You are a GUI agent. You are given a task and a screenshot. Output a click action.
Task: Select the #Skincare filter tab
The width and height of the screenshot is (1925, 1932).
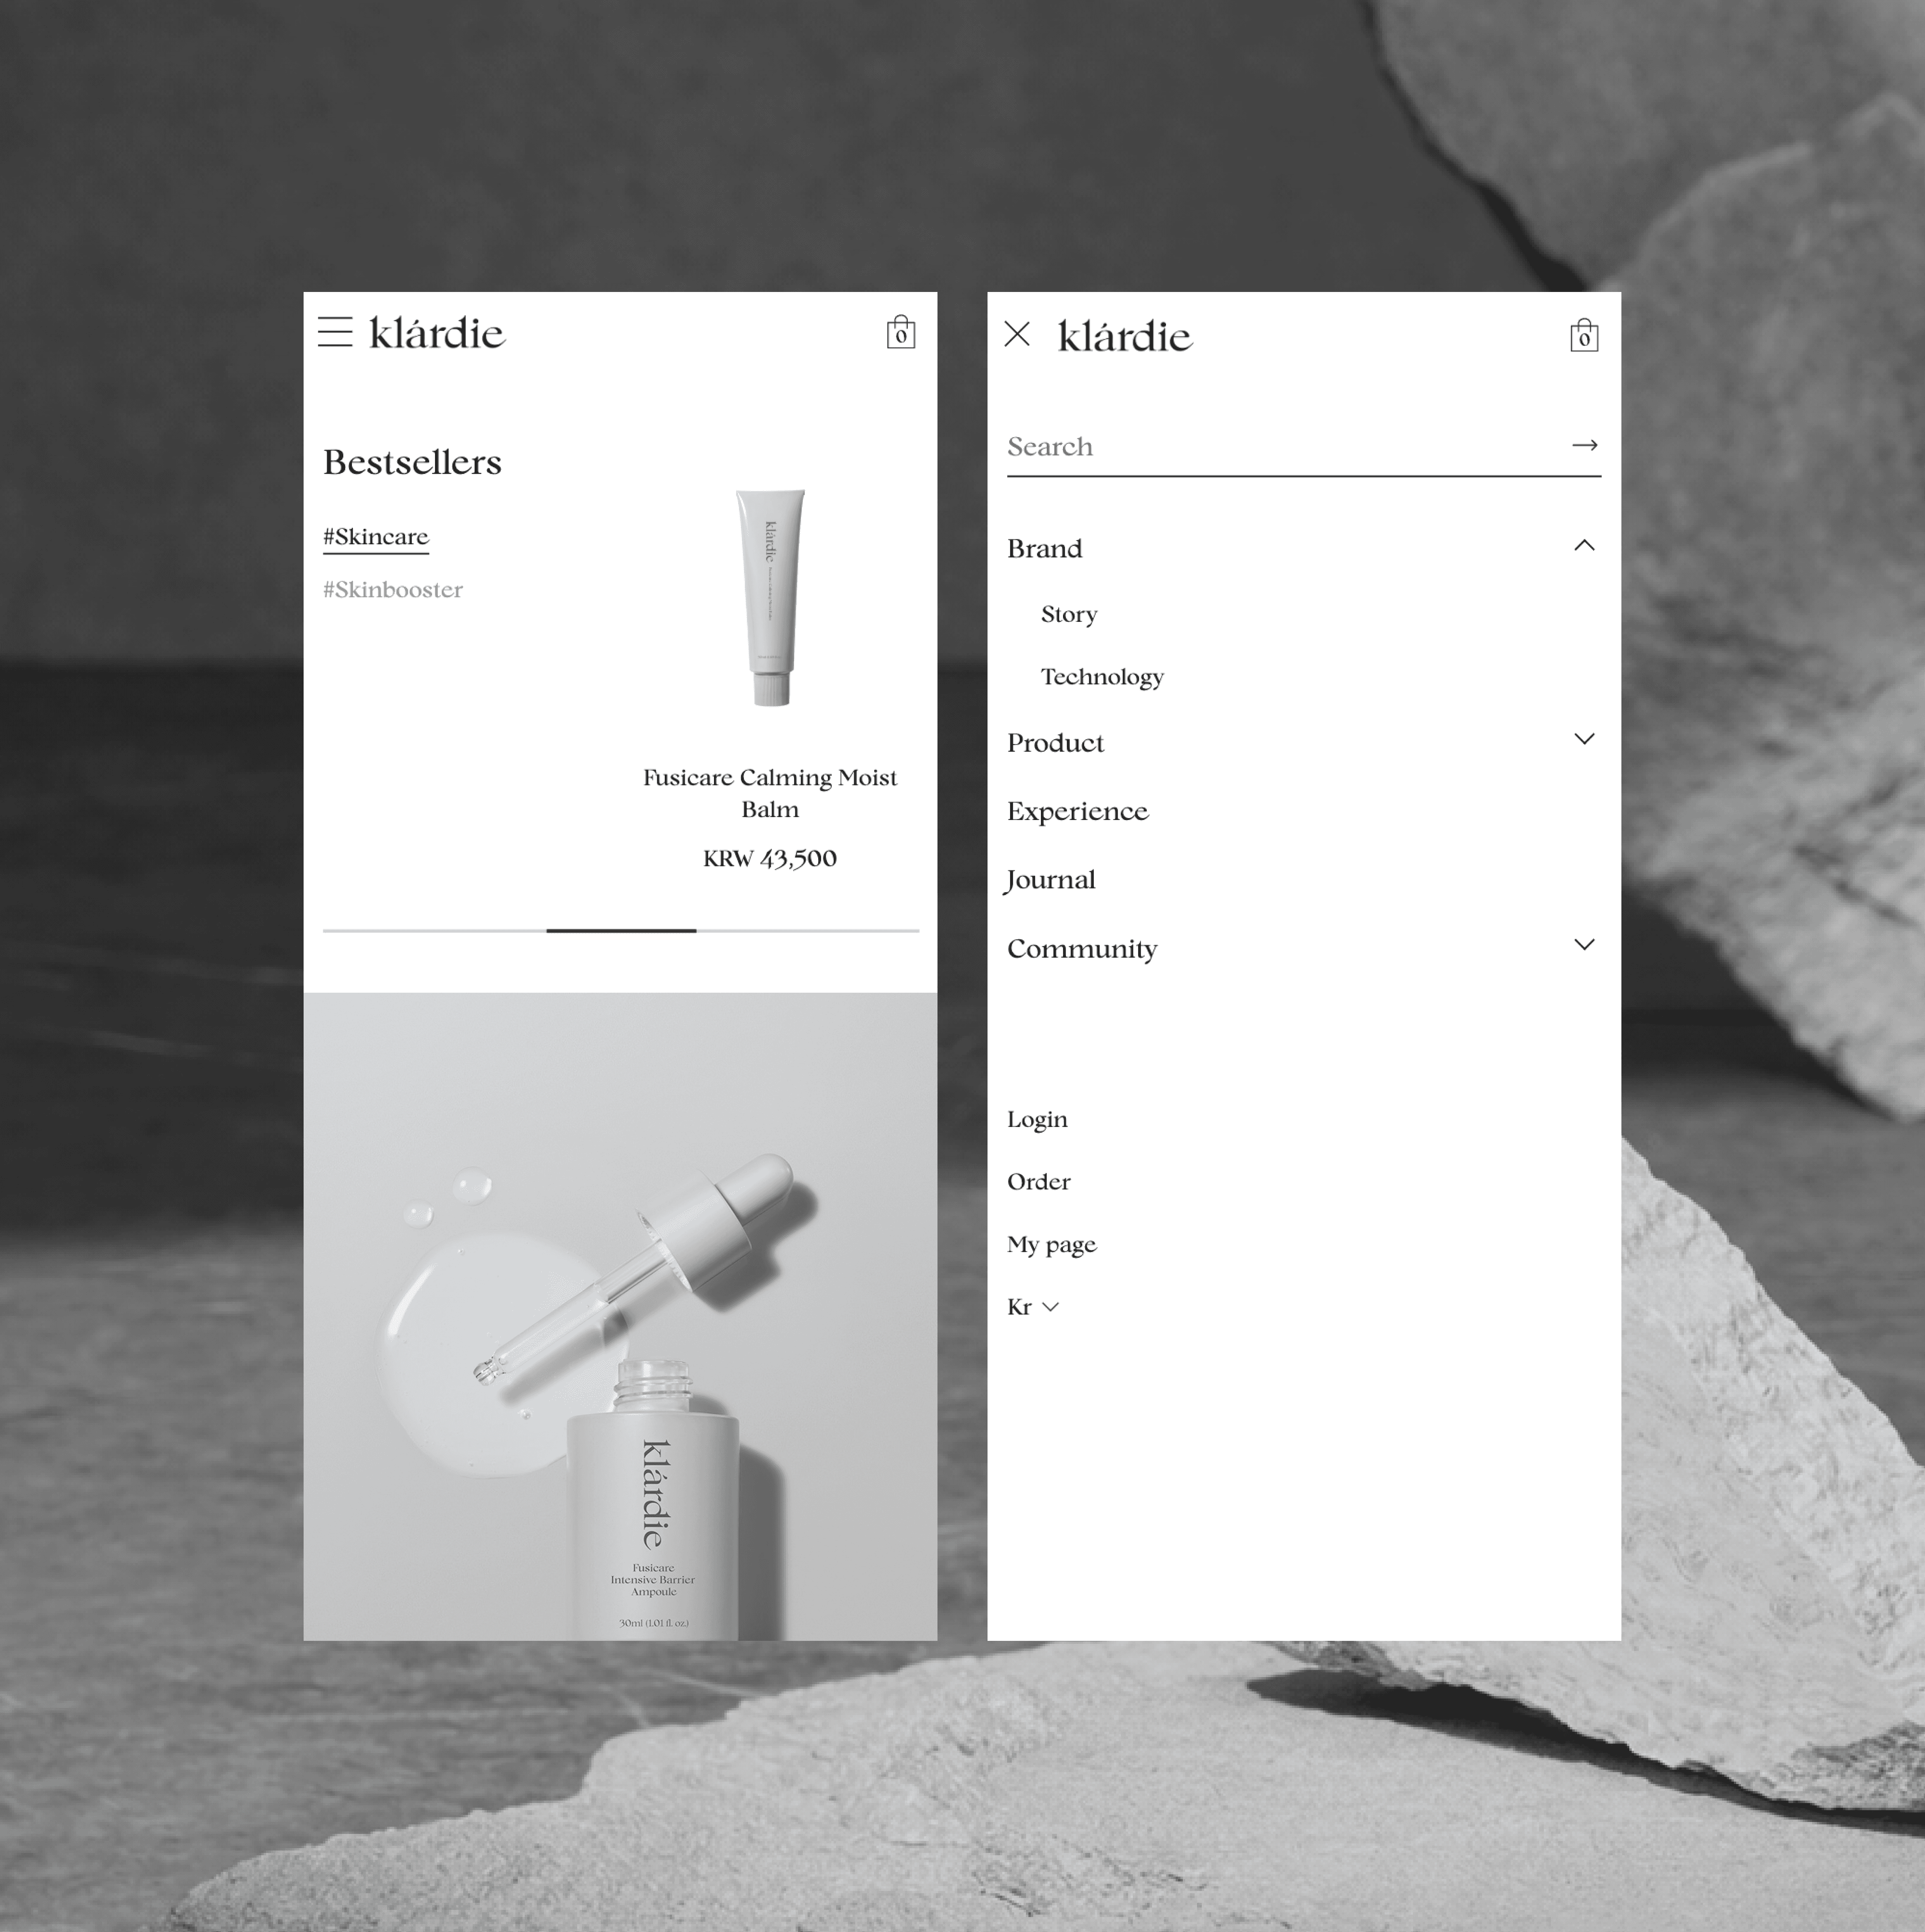(x=376, y=537)
